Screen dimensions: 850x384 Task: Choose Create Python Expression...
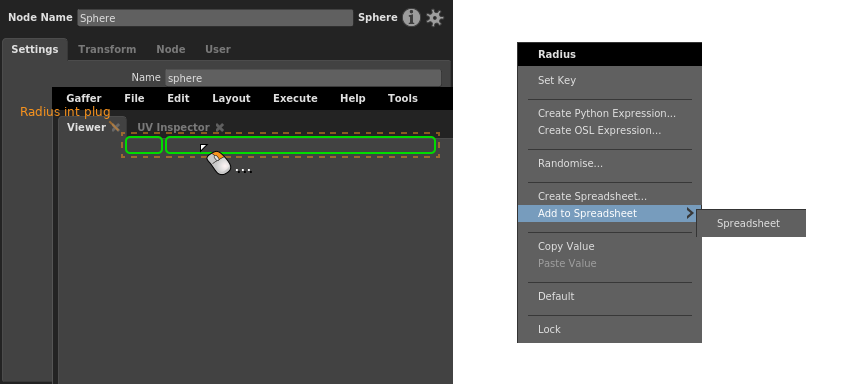click(x=609, y=113)
